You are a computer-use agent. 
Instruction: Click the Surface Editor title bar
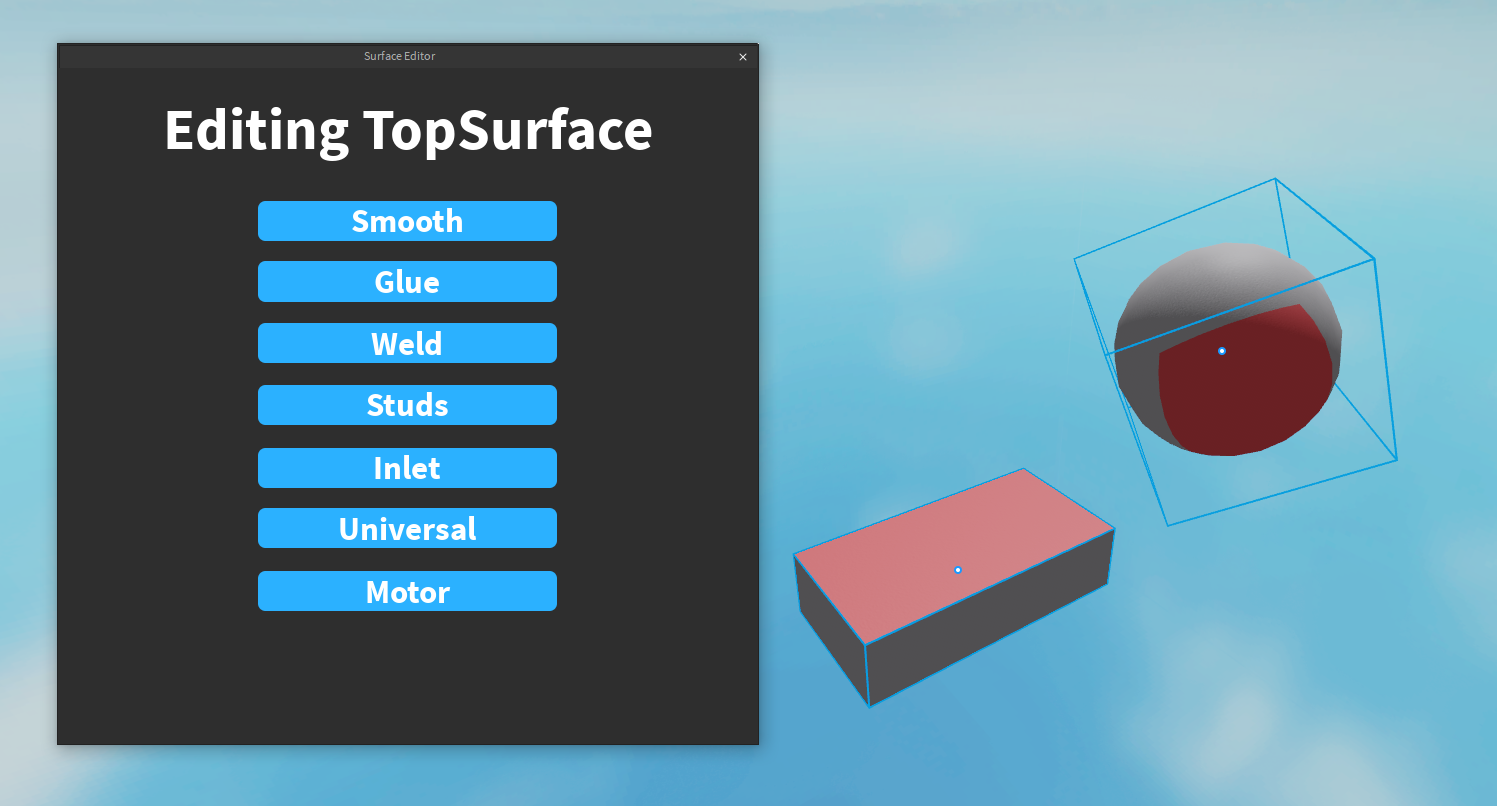point(399,56)
